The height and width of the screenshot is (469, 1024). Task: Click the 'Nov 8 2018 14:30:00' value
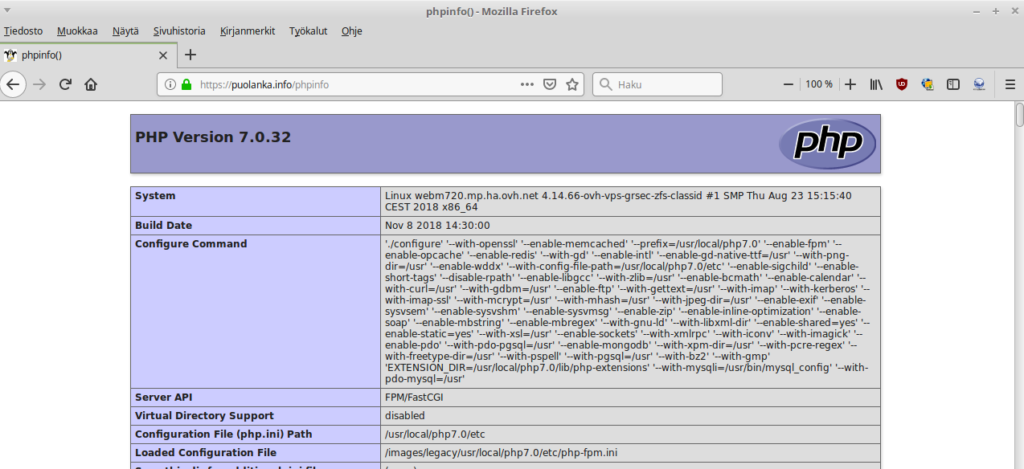(437, 225)
